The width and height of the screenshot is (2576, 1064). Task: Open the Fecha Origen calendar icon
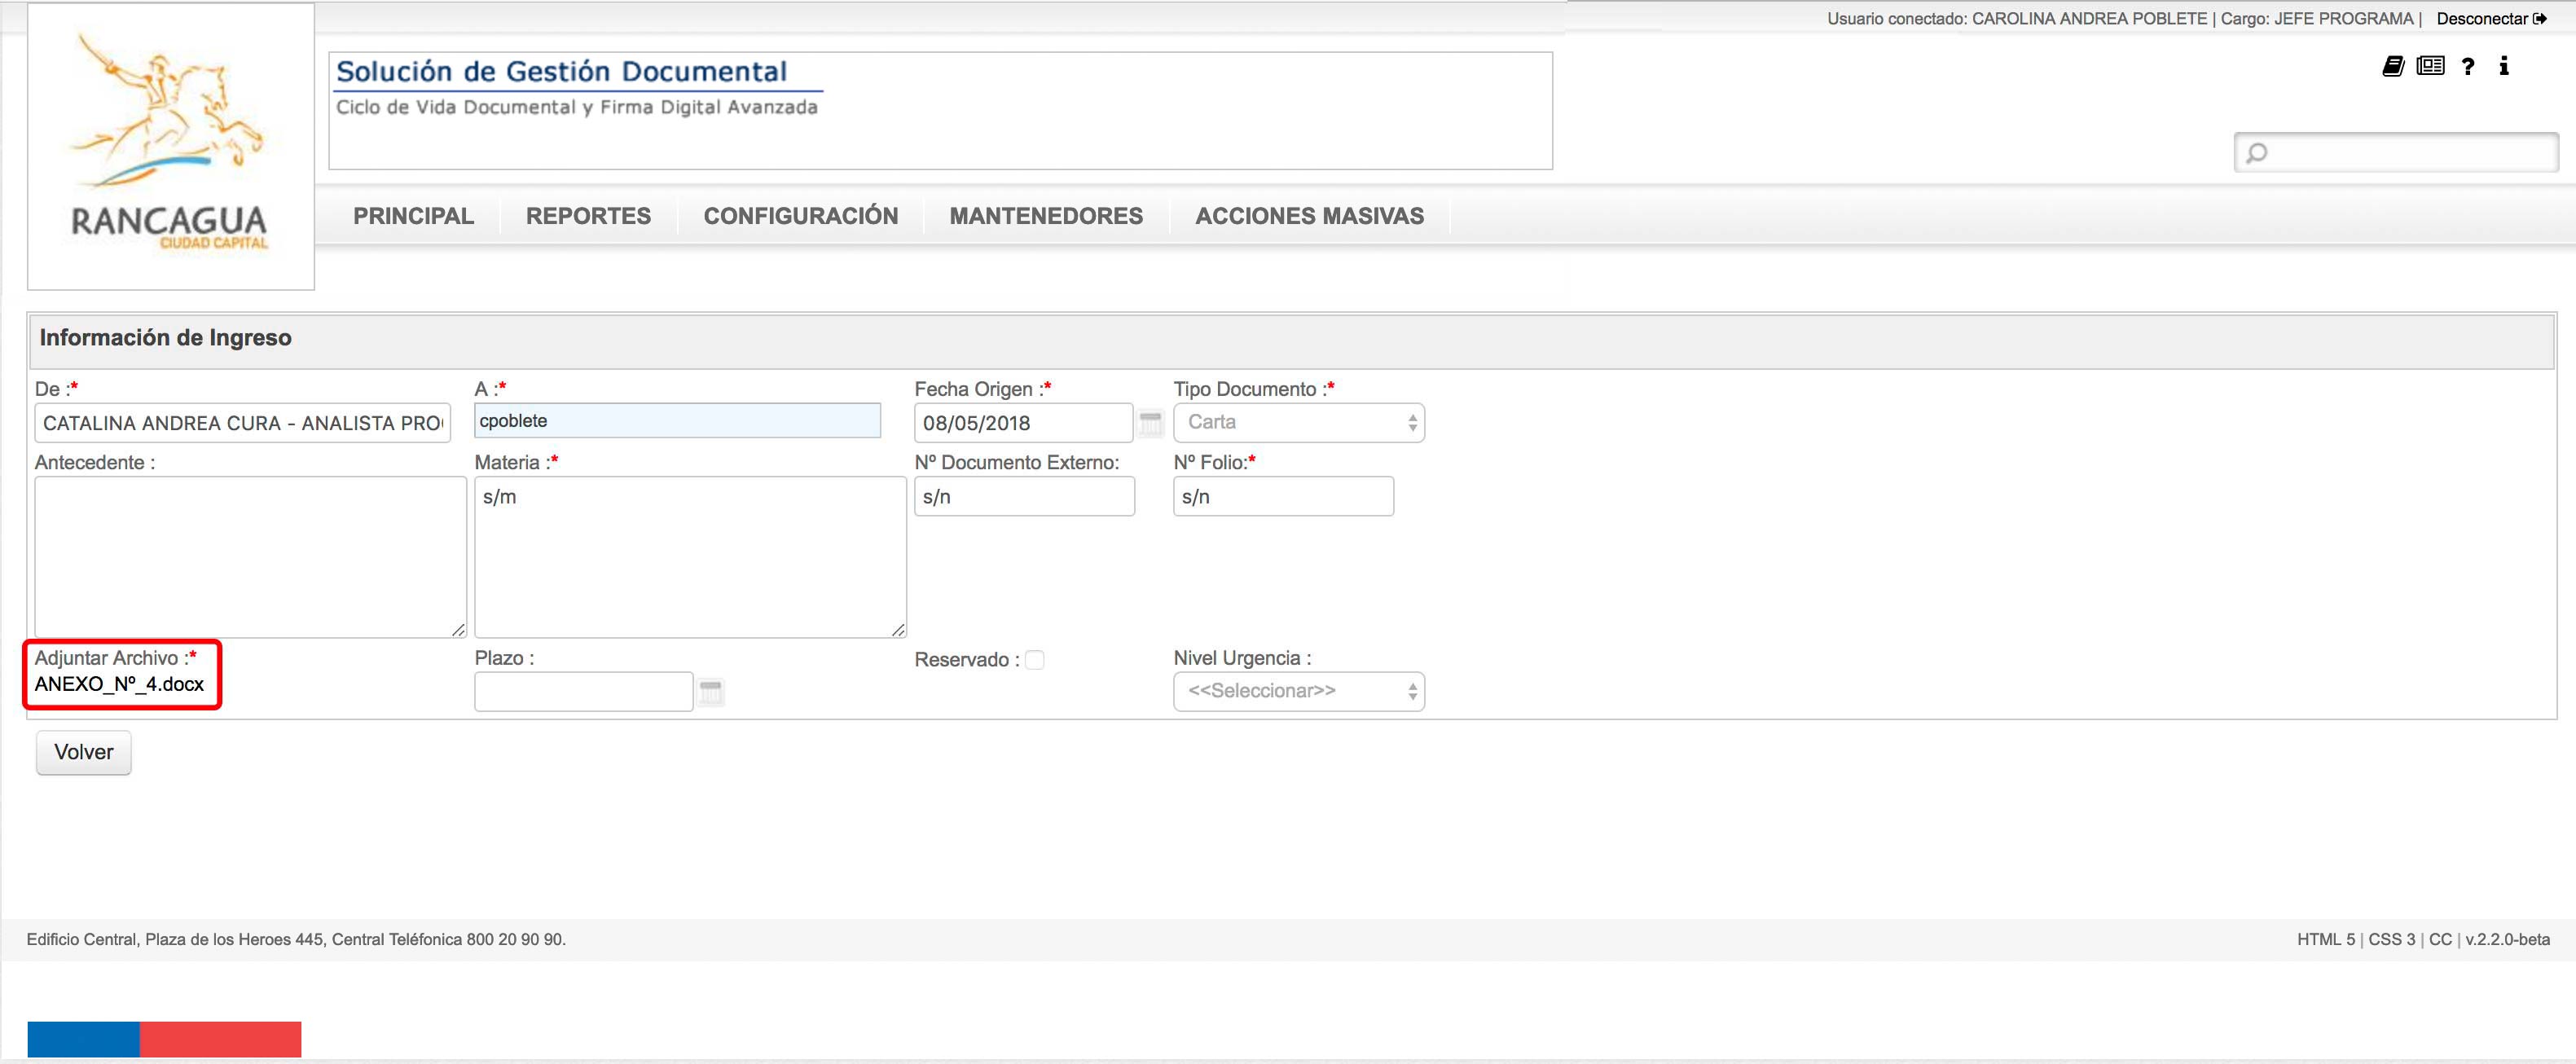click(1151, 423)
